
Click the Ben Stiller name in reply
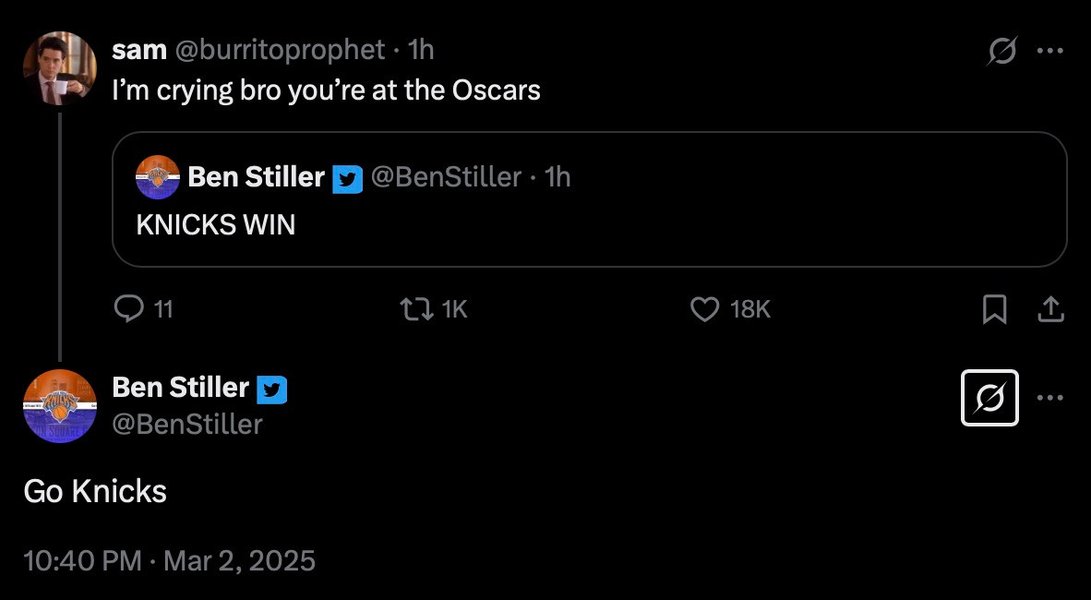pos(180,387)
